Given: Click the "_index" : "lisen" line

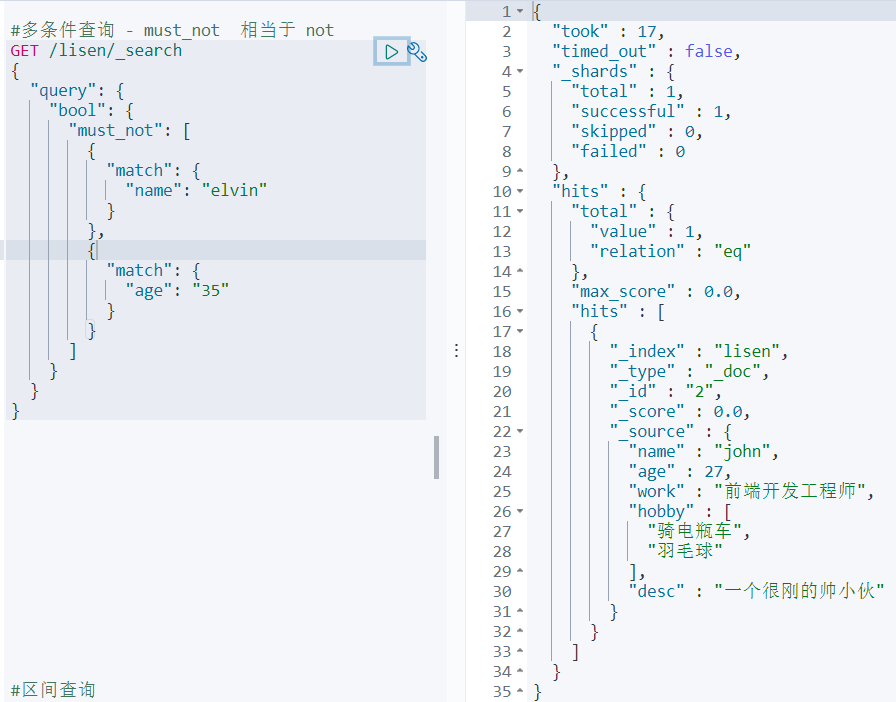Looking at the screenshot, I should (x=698, y=352).
